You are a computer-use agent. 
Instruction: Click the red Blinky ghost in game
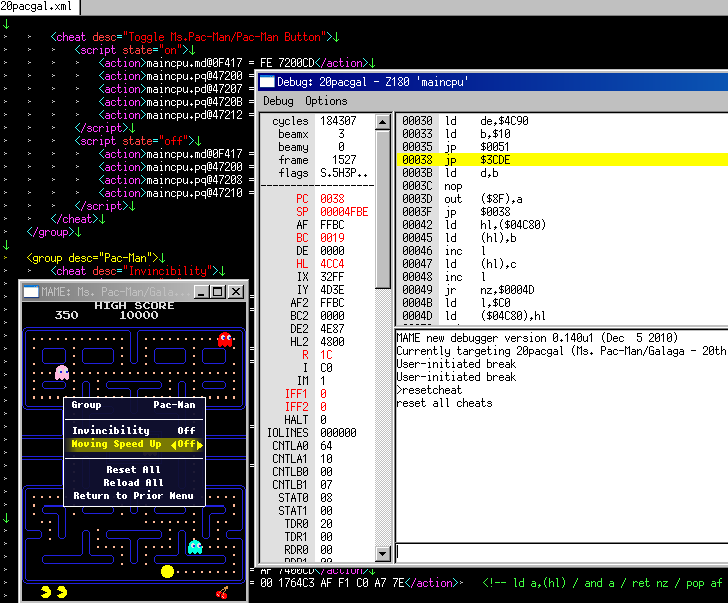225,339
